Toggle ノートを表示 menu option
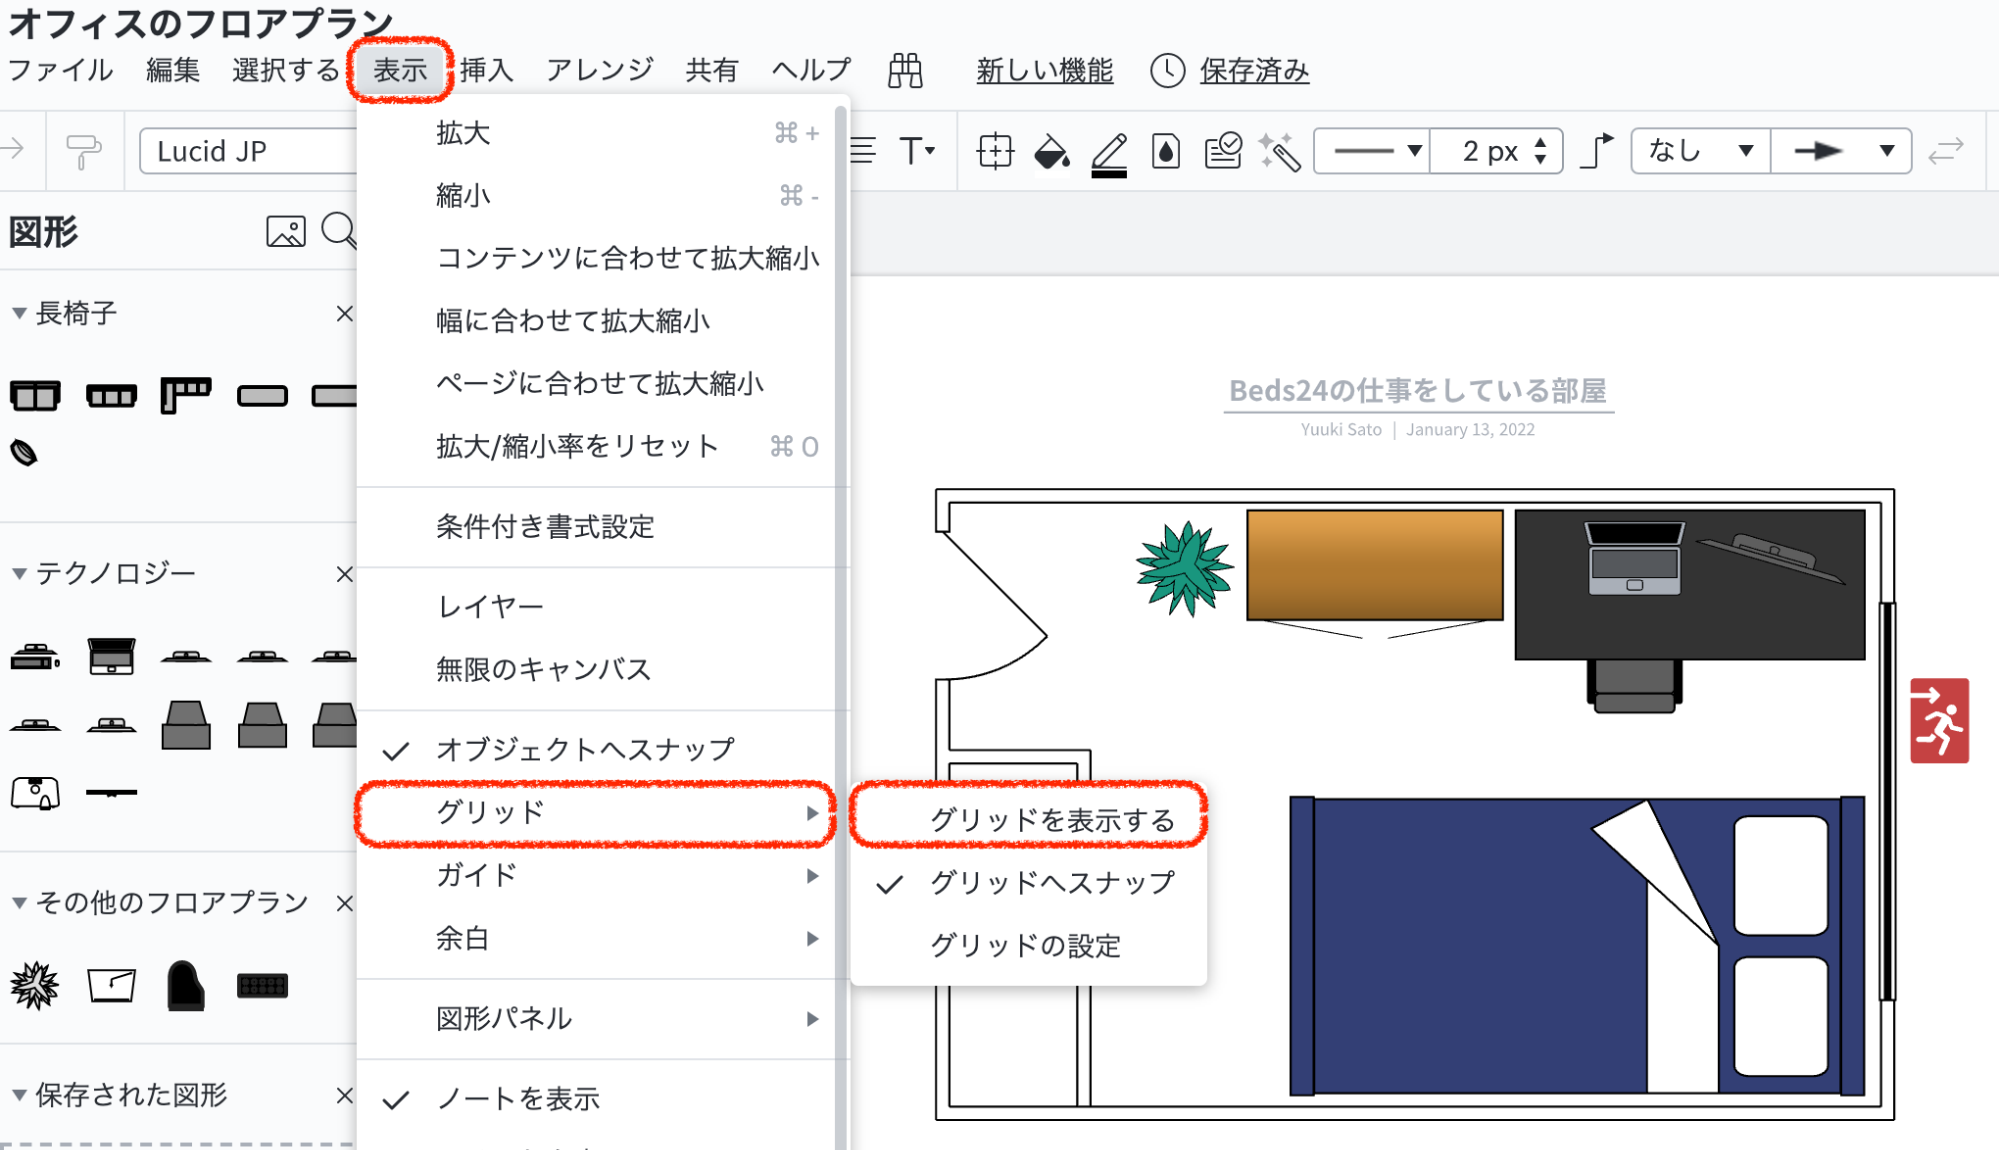The image size is (1999, 1151). click(518, 1098)
